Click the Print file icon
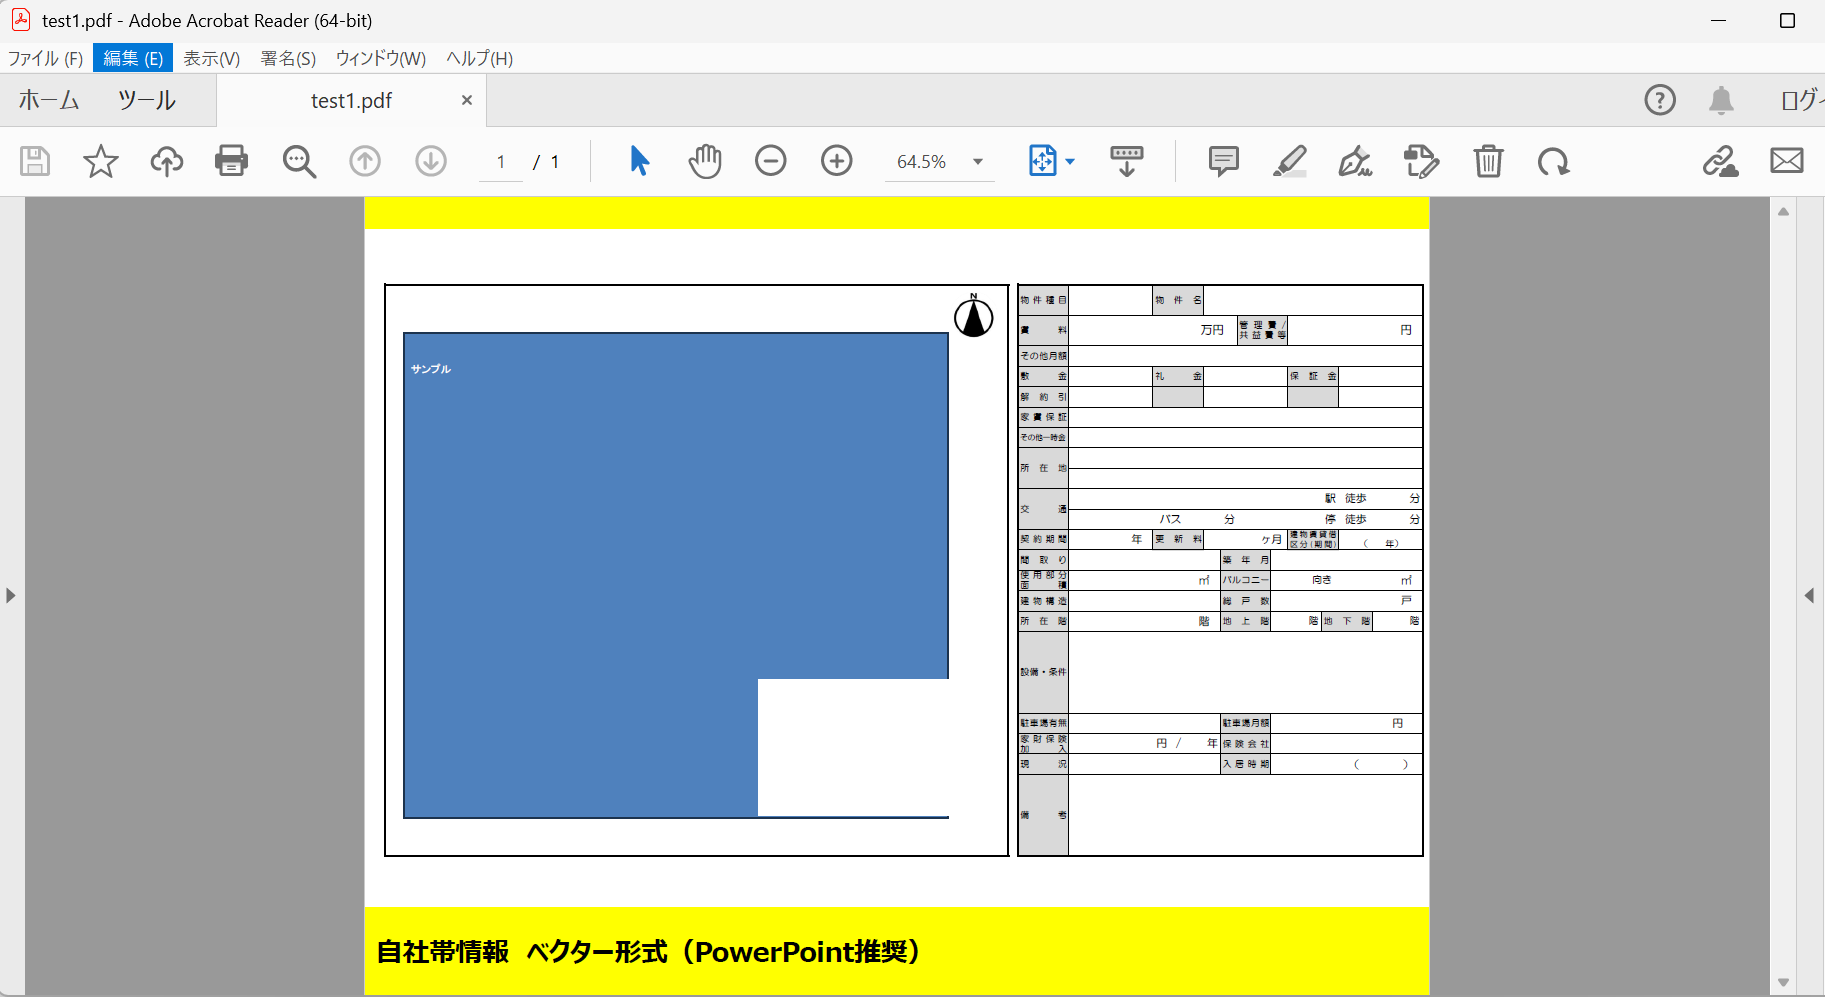This screenshot has height=997, width=1825. pos(231,161)
